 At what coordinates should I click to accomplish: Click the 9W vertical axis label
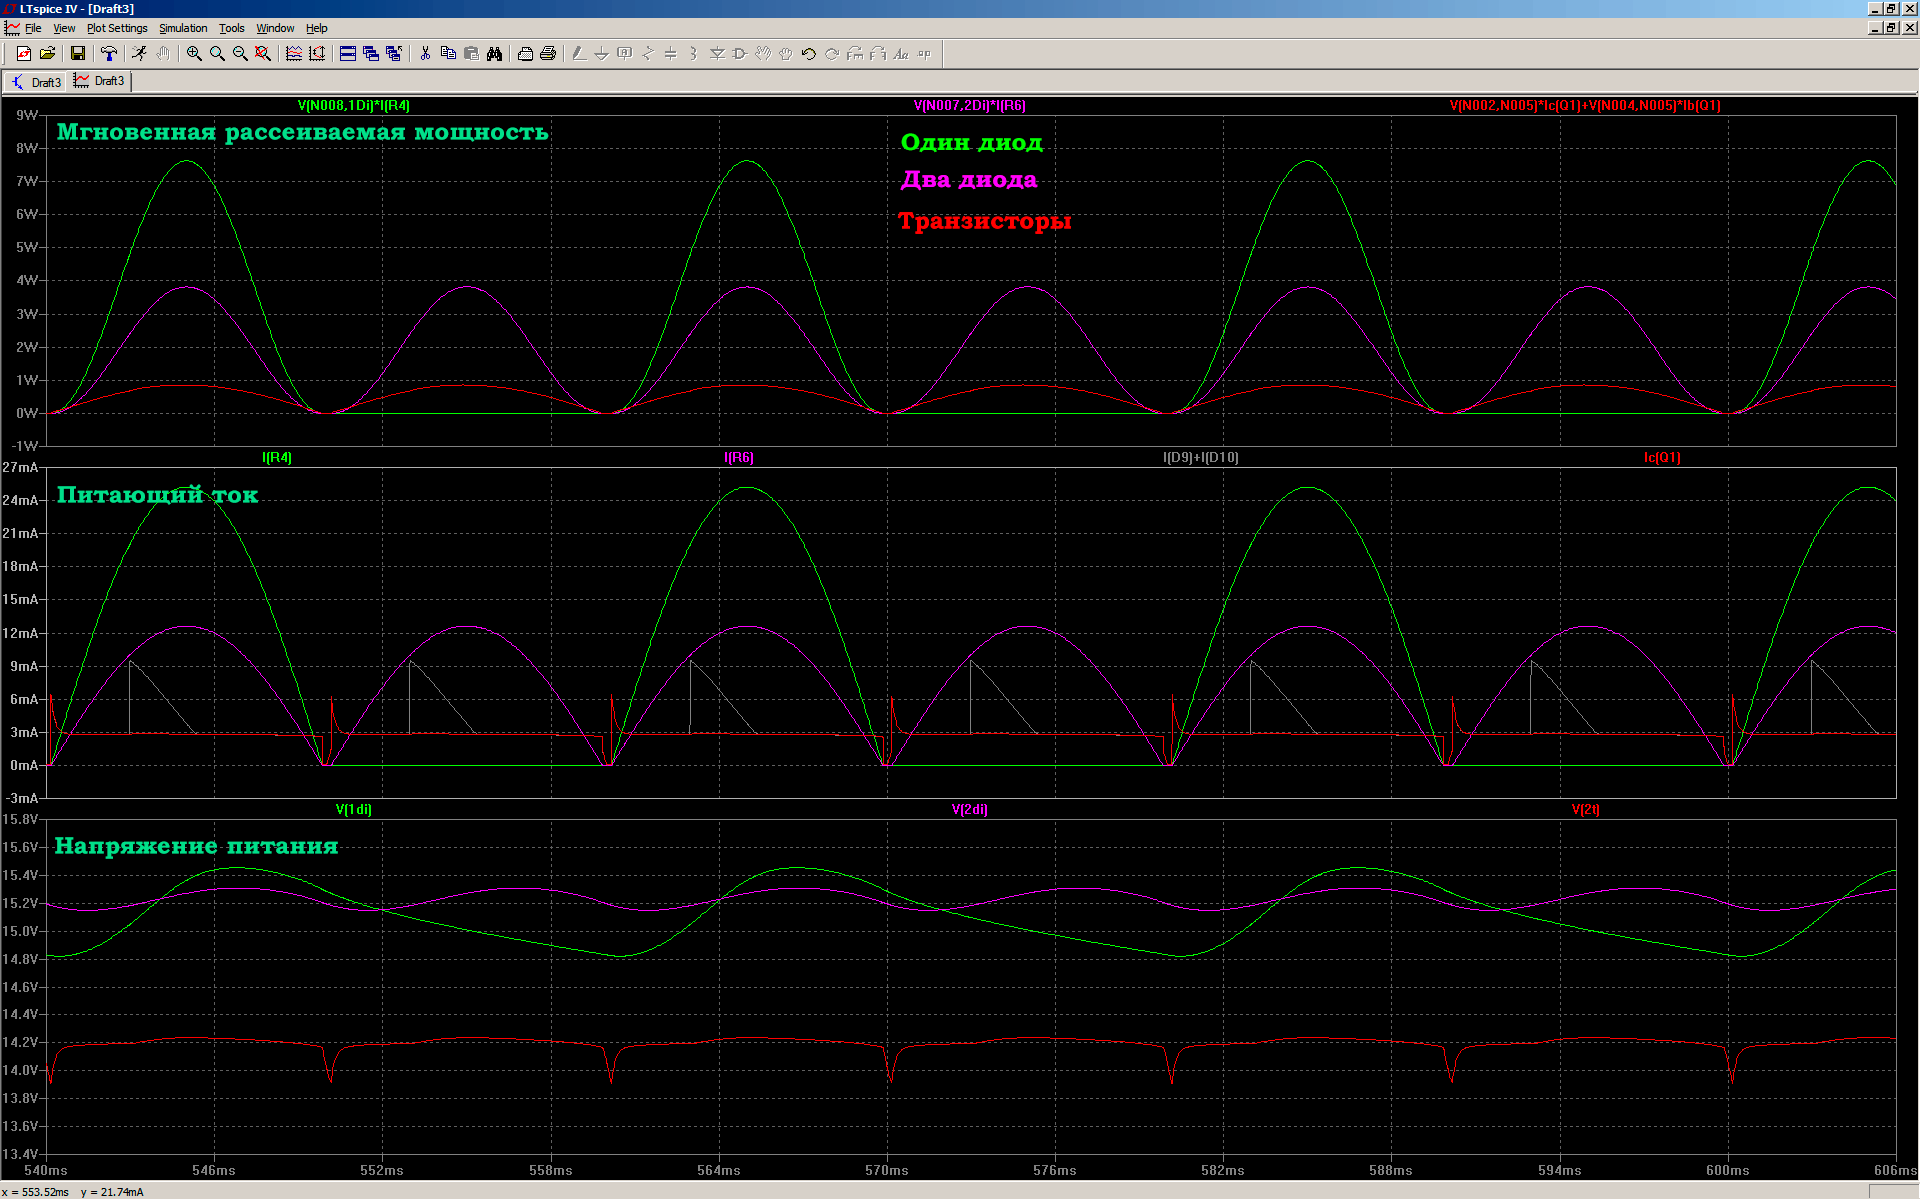pyautogui.click(x=27, y=115)
